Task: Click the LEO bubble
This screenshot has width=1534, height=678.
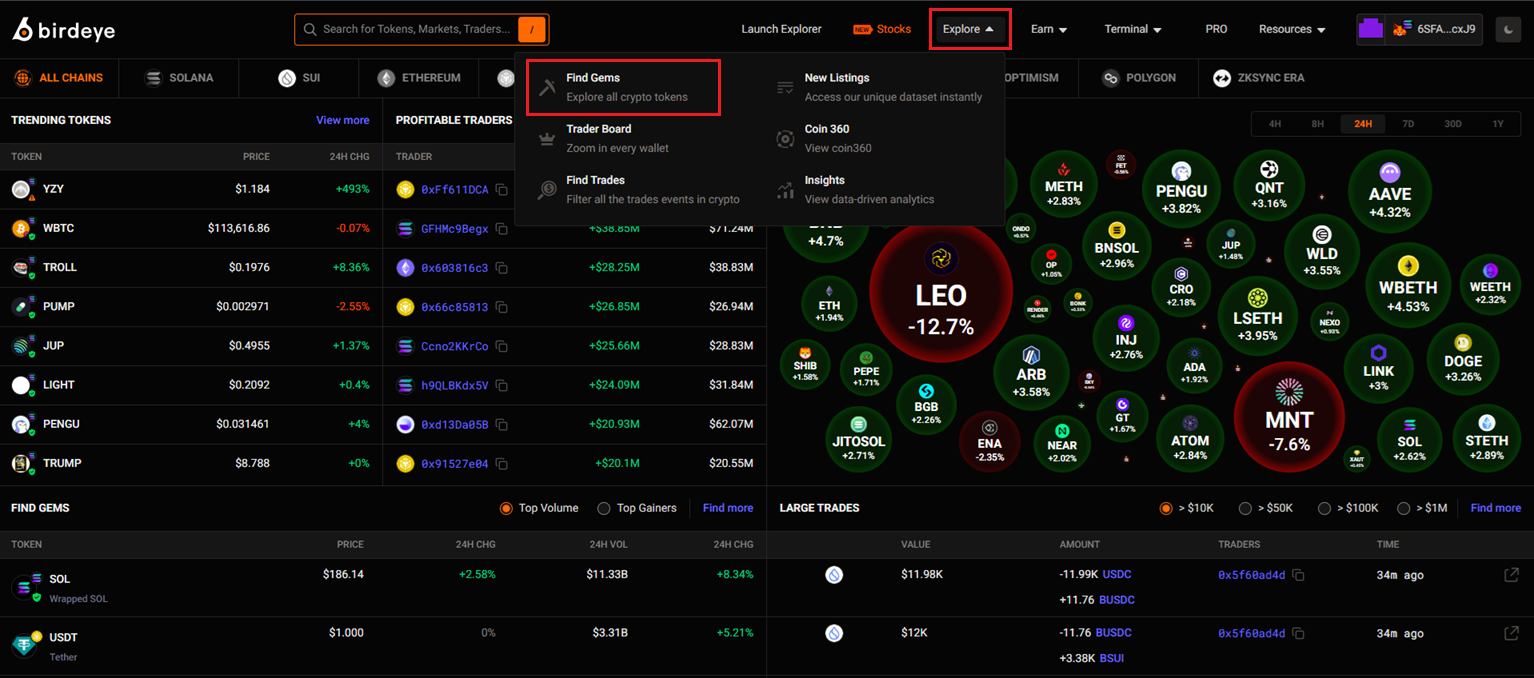Action: pyautogui.click(x=941, y=292)
